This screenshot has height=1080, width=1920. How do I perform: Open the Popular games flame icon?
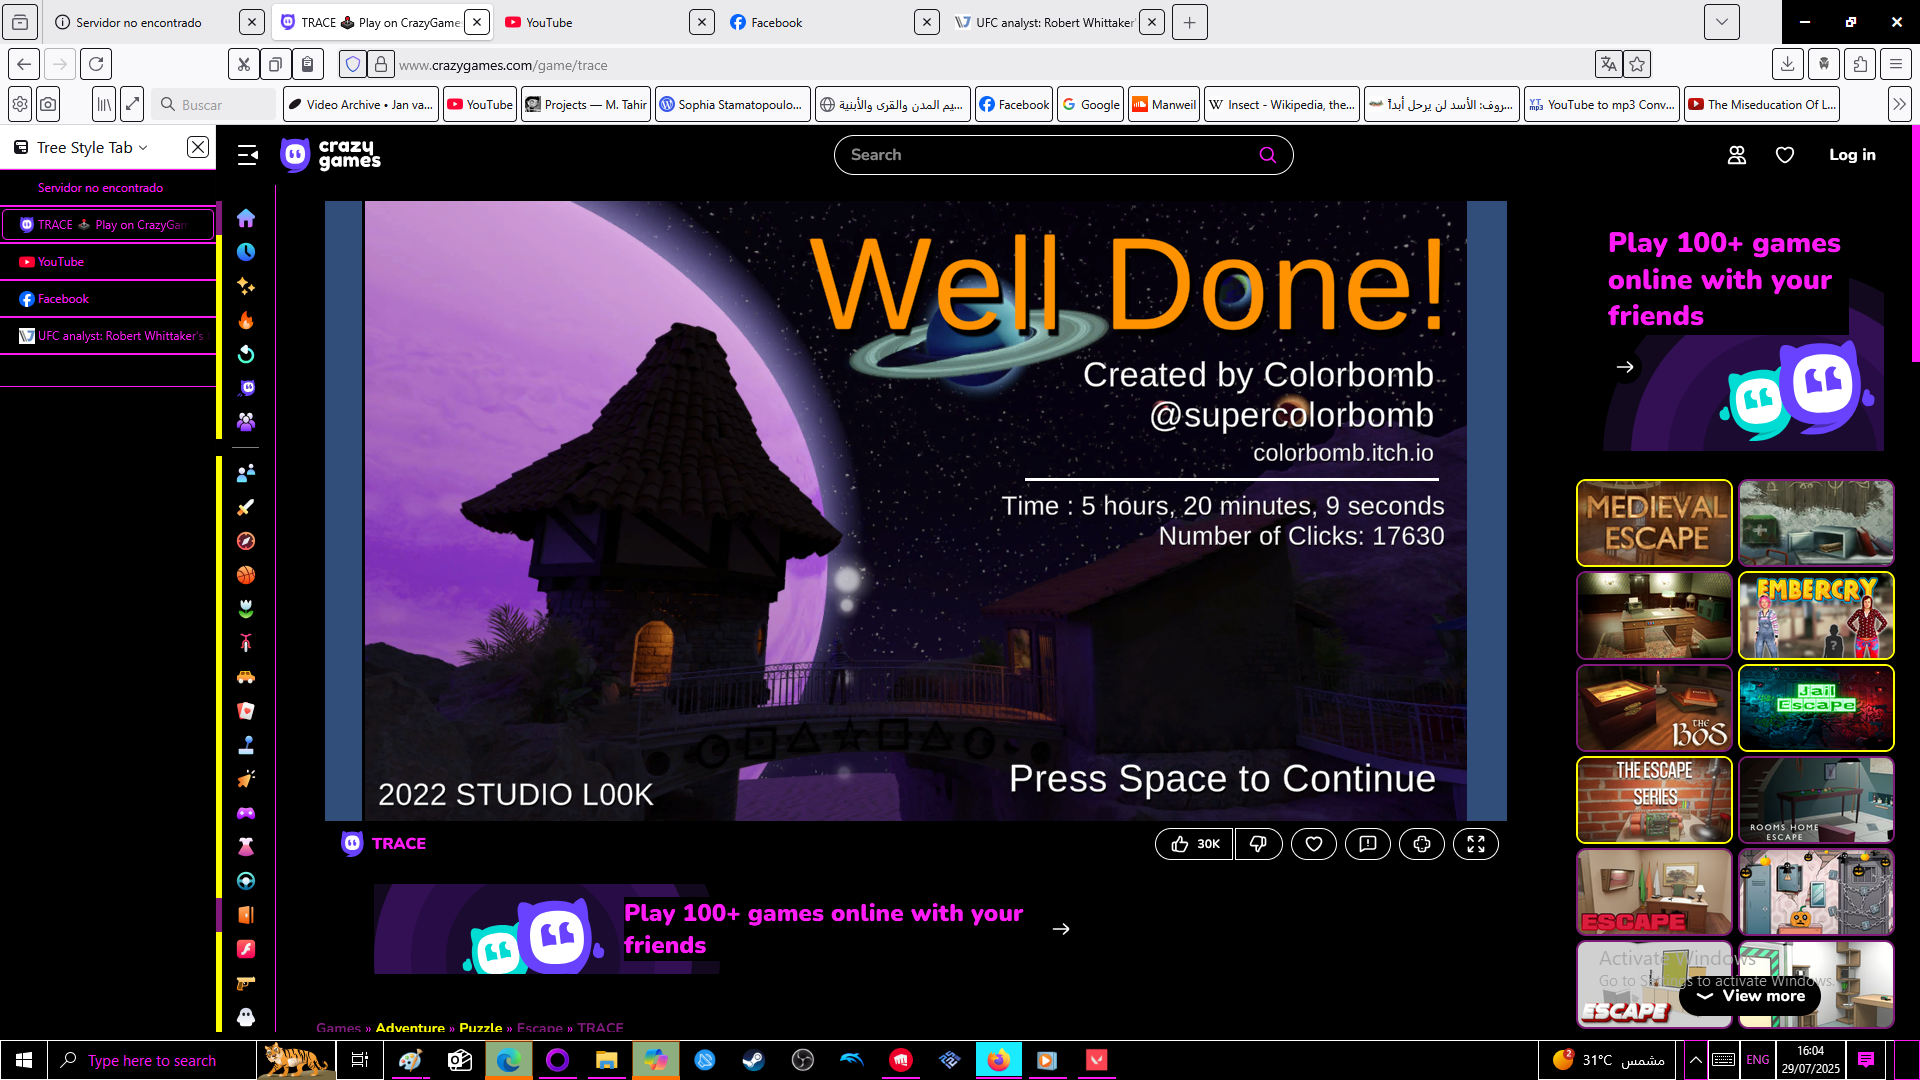point(246,320)
